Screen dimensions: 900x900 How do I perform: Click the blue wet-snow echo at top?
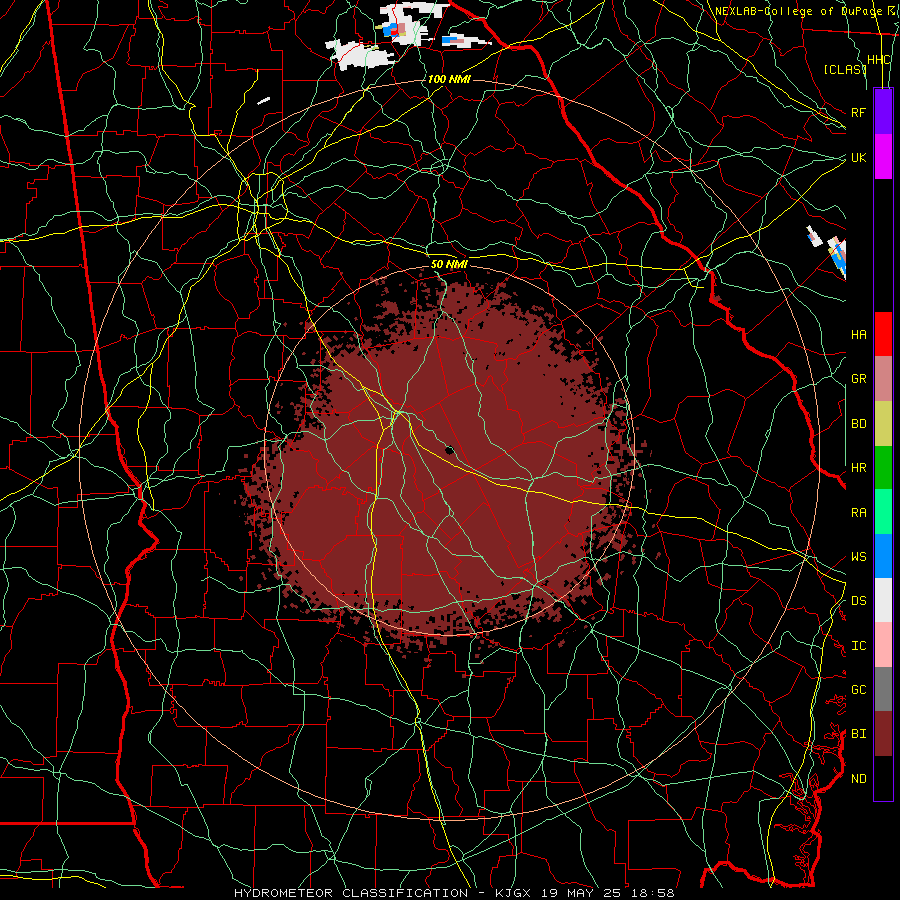tap(391, 30)
